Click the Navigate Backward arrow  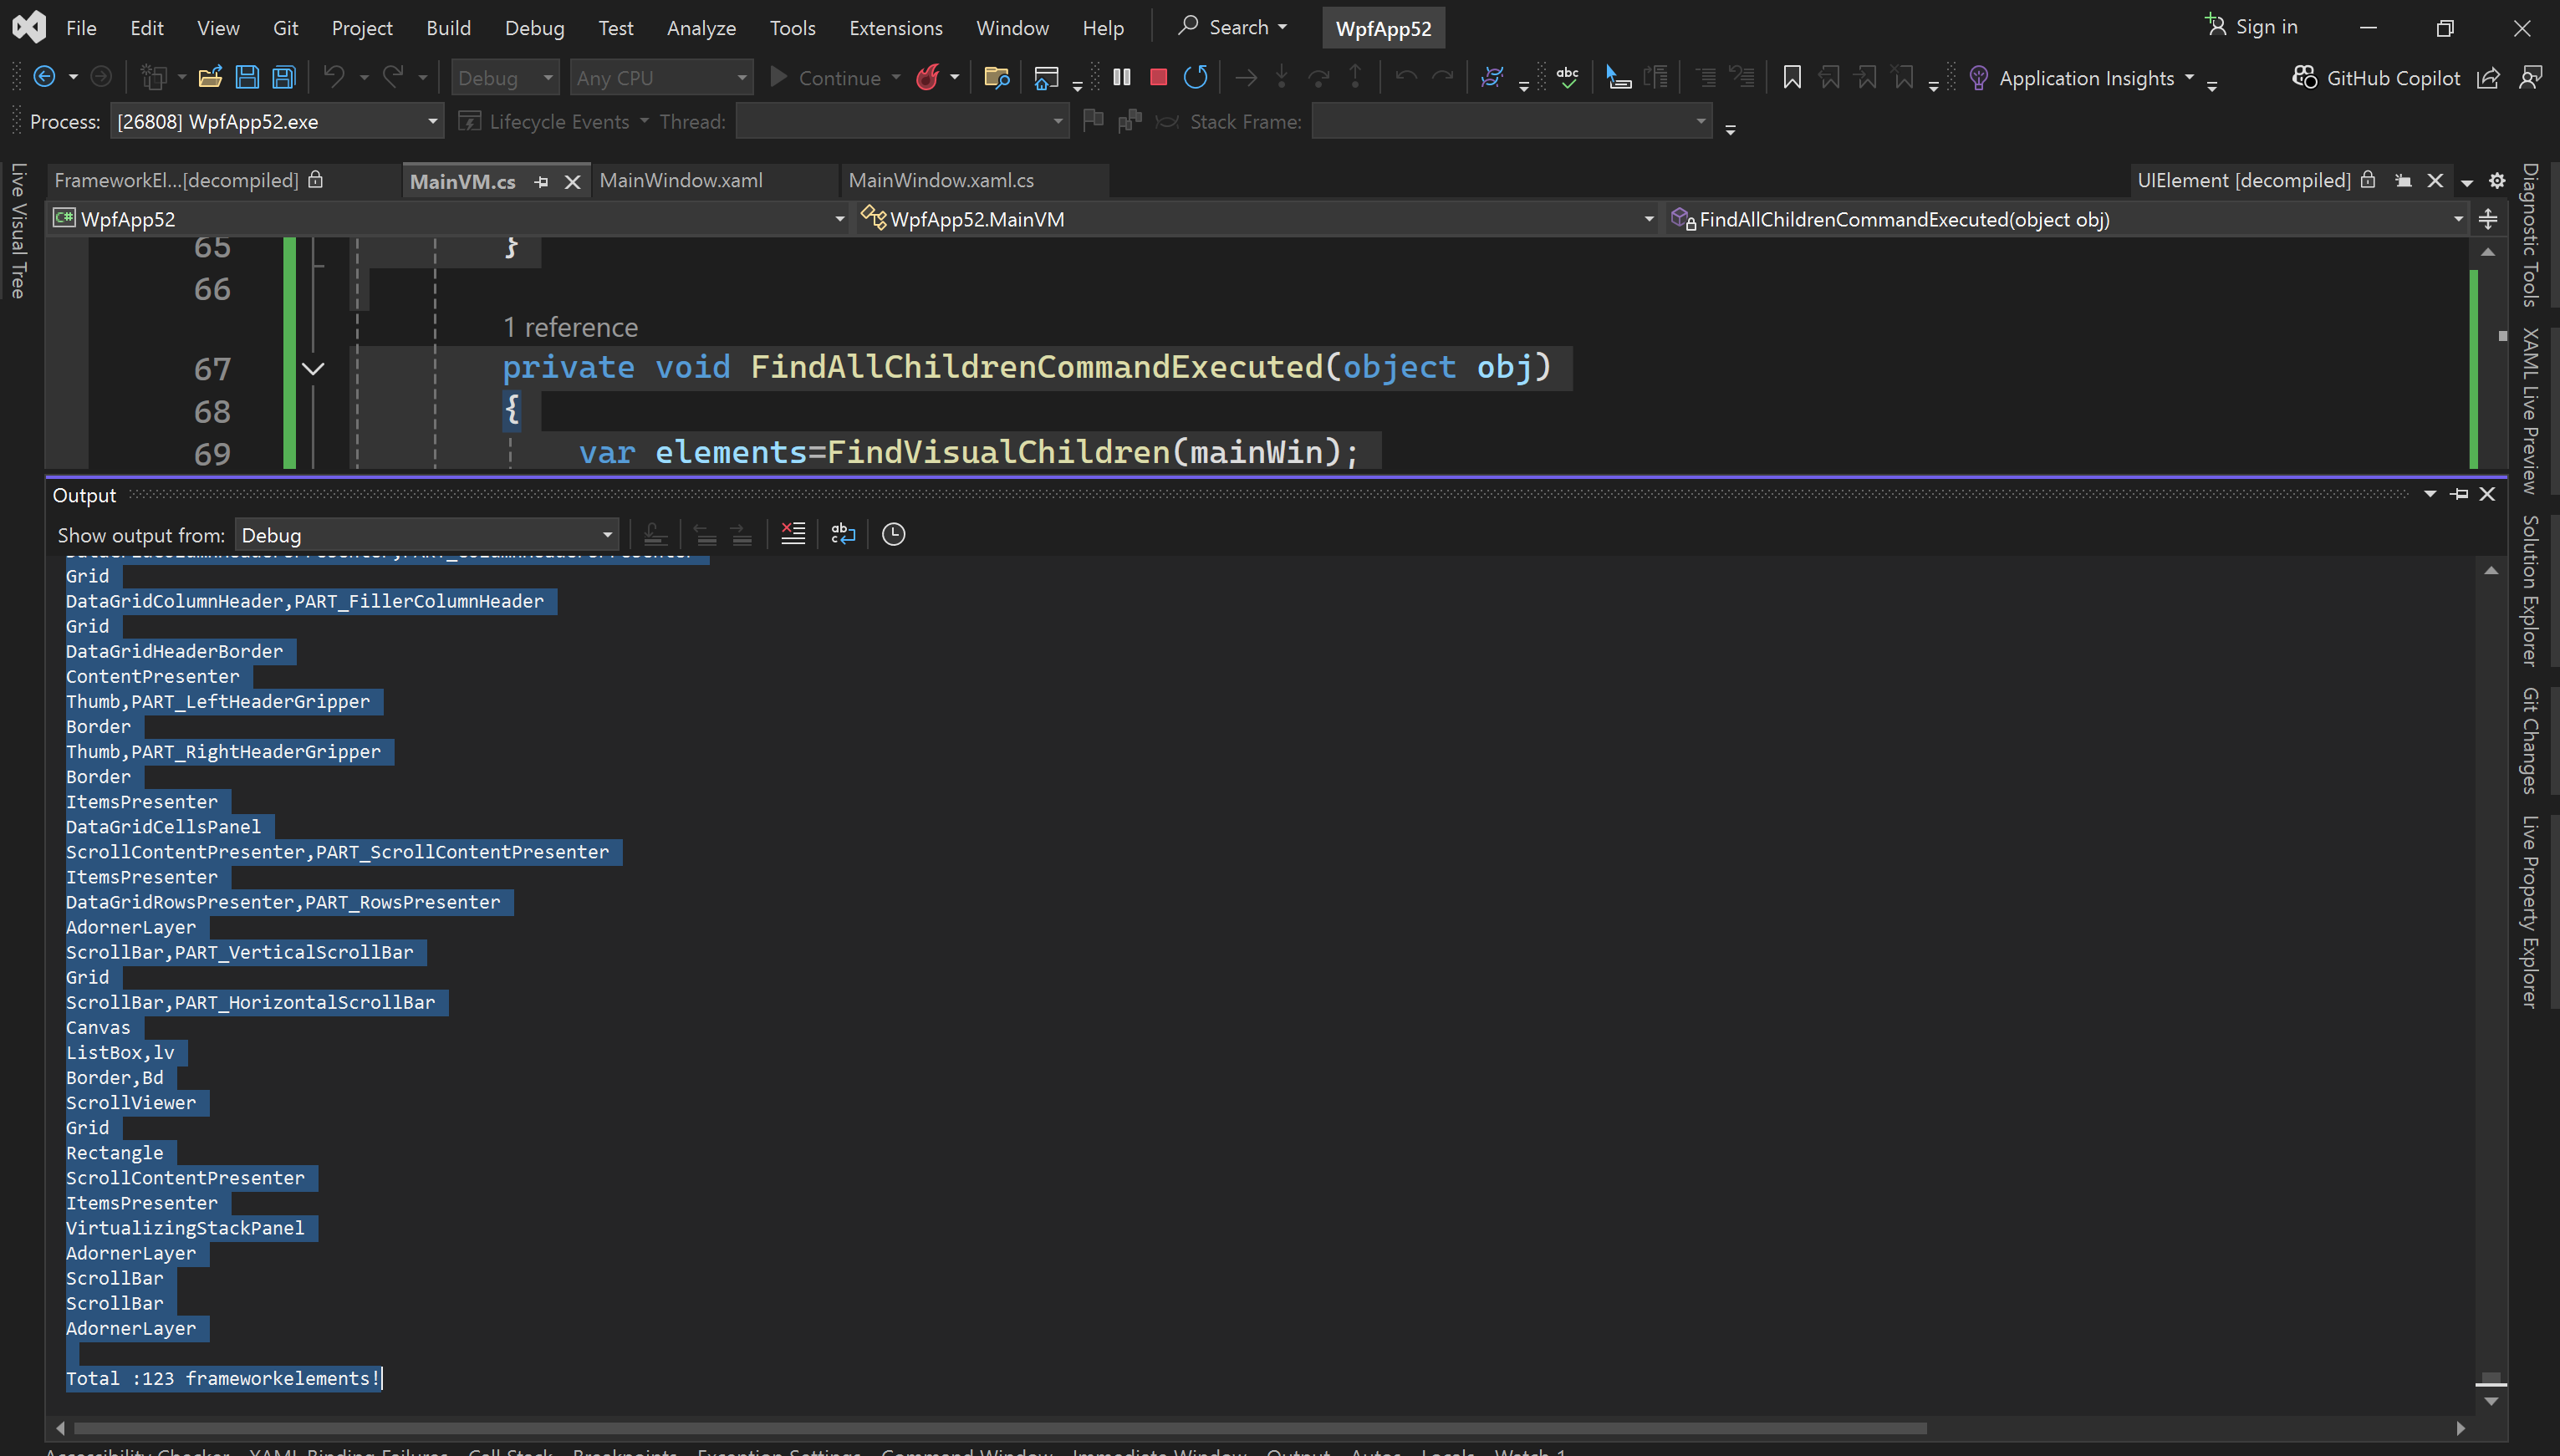[x=44, y=77]
